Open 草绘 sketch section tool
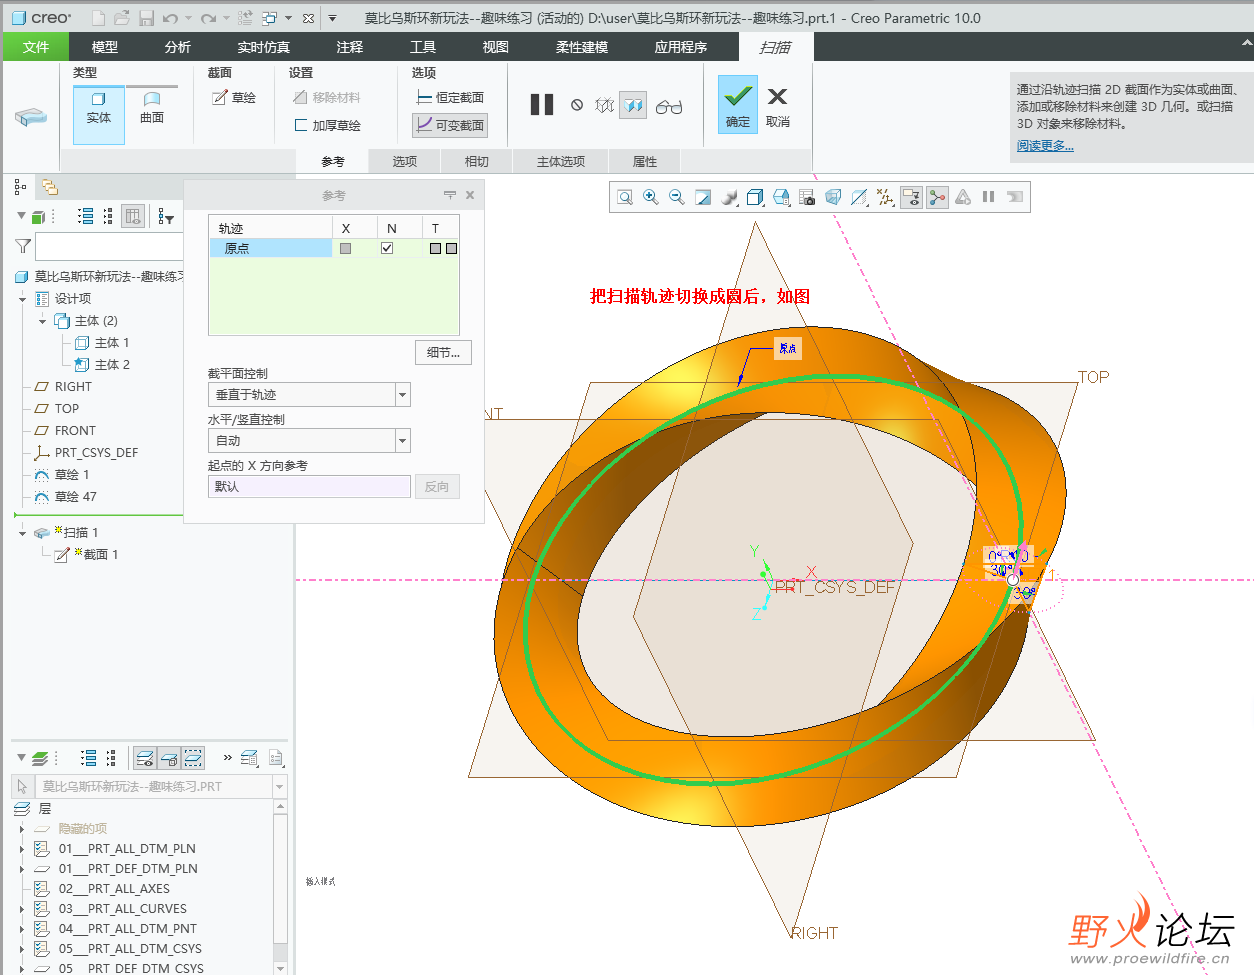Screen dimensions: 1254x975 pyautogui.click(x=234, y=97)
